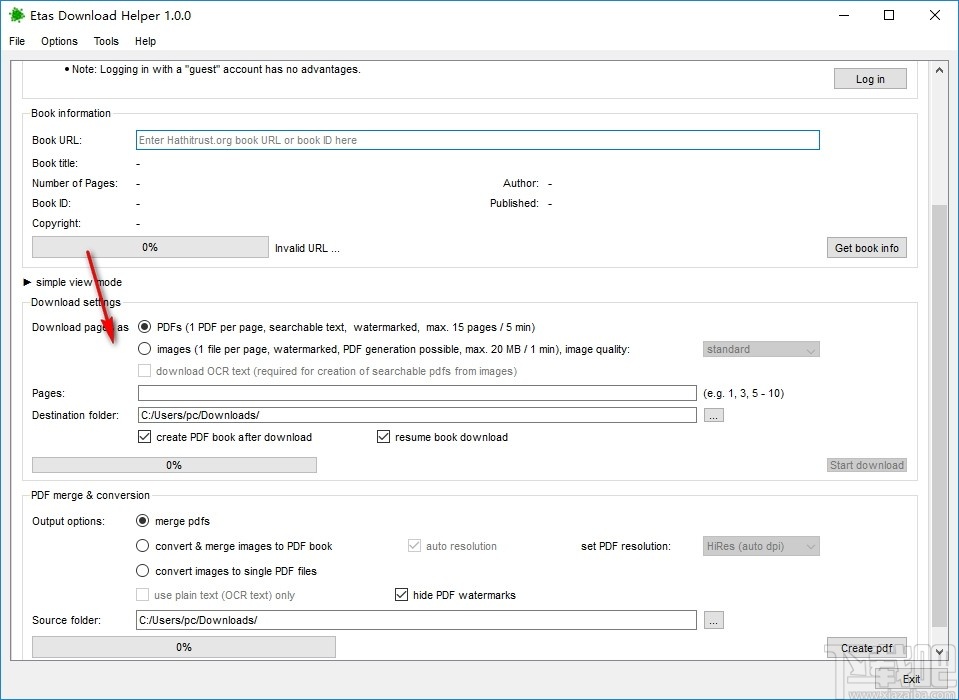Click the browse icon next to Destination folder
The height and width of the screenshot is (700, 959).
coord(713,414)
